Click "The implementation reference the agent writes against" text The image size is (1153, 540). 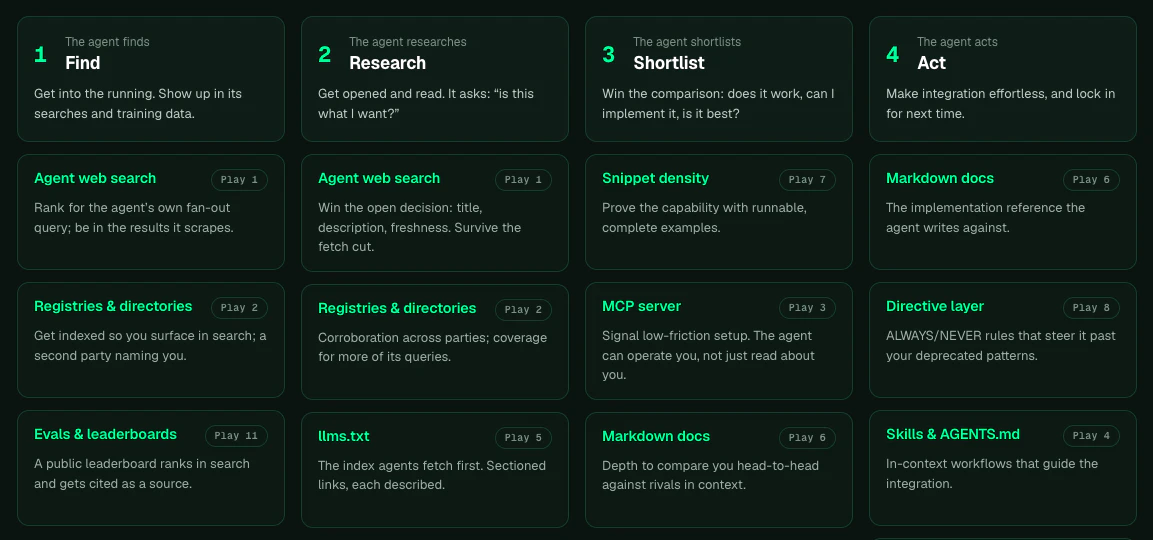coord(985,218)
